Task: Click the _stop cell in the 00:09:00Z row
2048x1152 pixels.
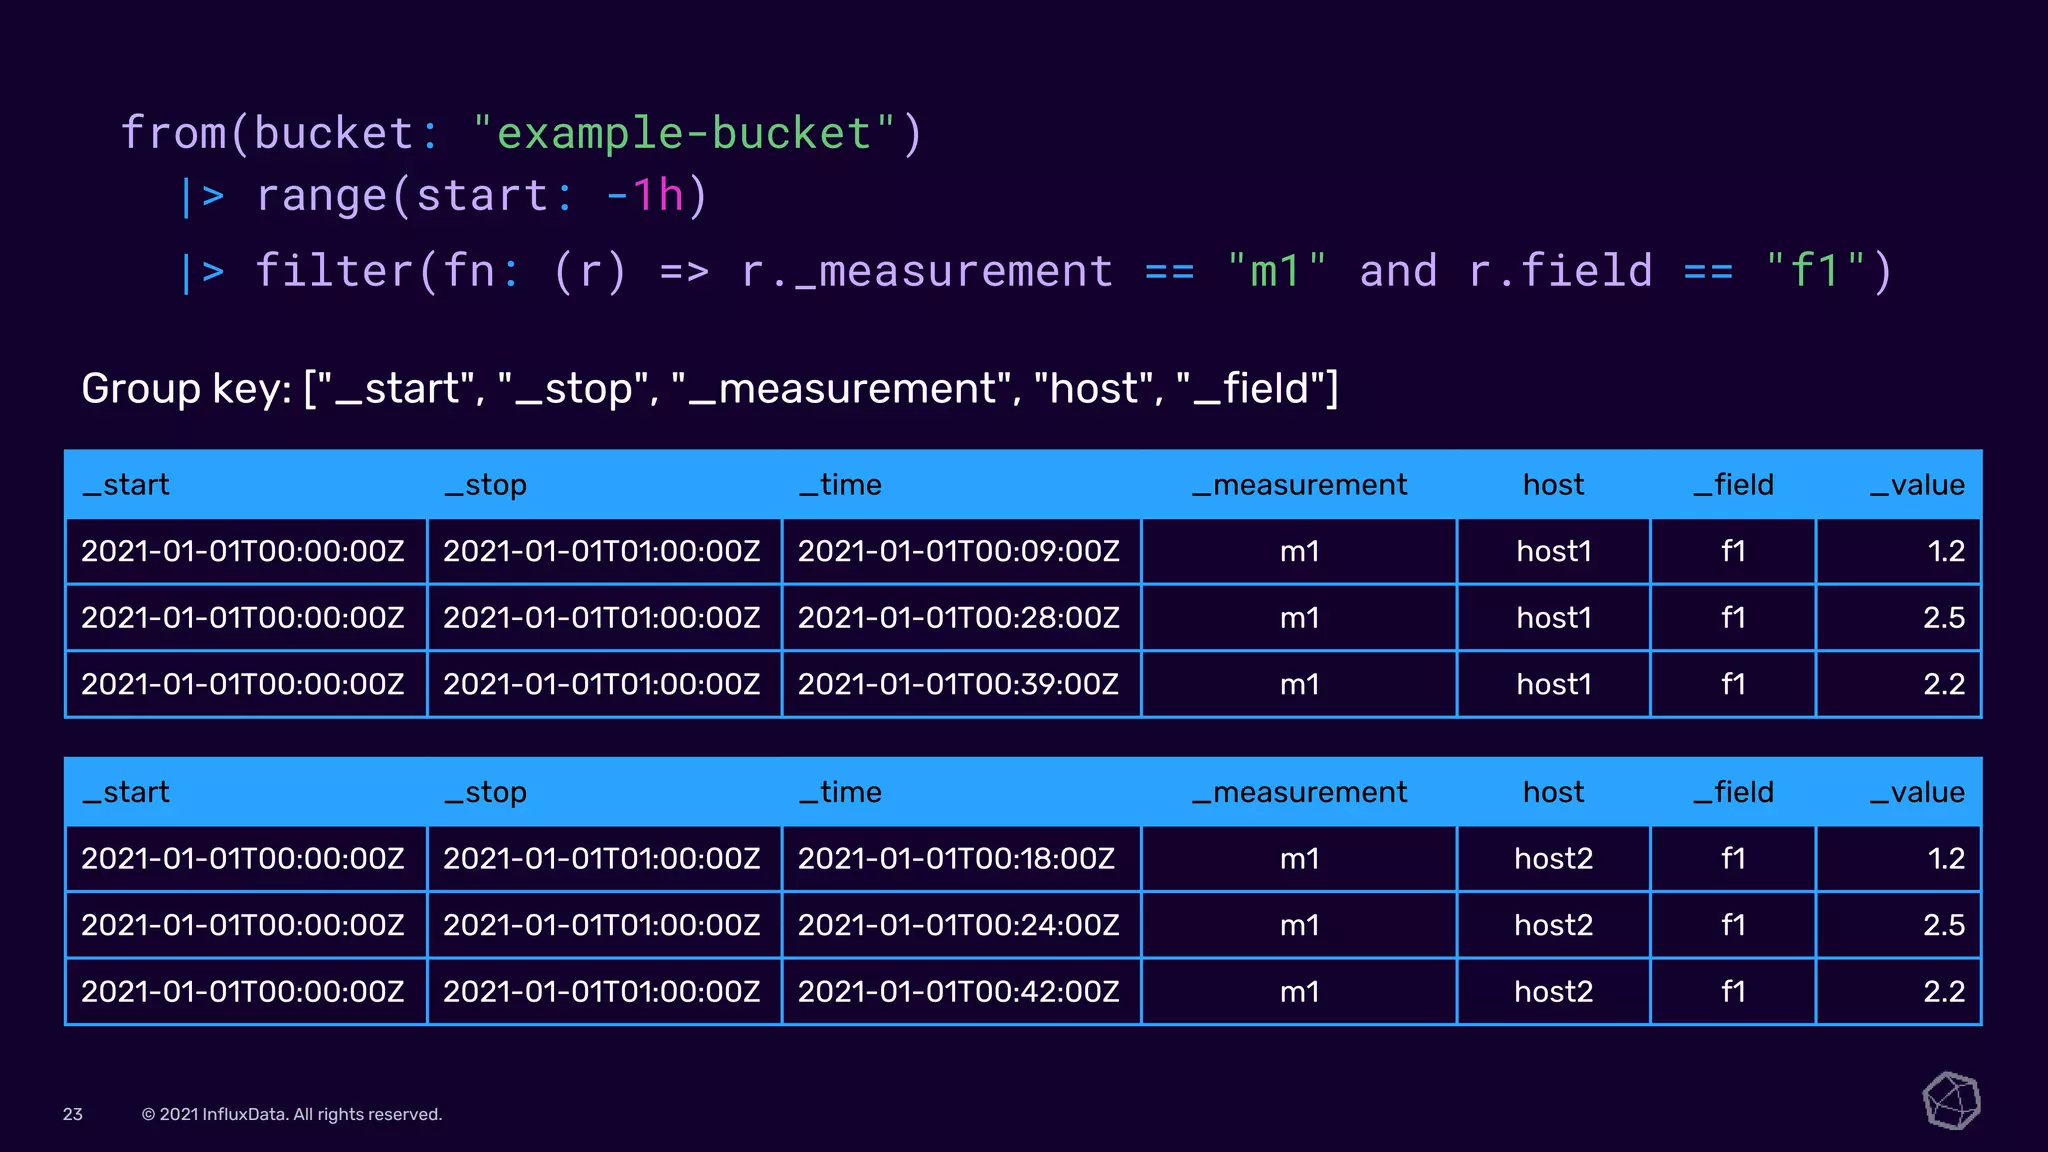Action: pos(602,551)
